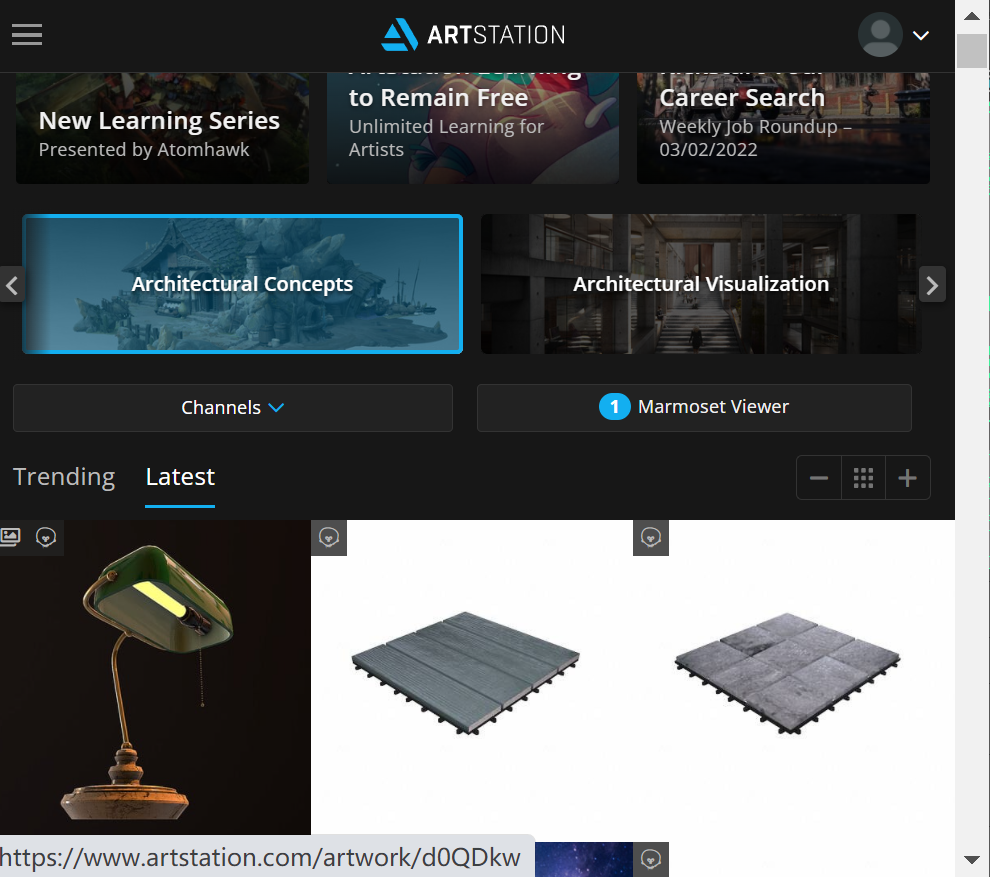This screenshot has width=990, height=877.
Task: Increase thumbnail size with the plus icon
Action: click(x=907, y=477)
